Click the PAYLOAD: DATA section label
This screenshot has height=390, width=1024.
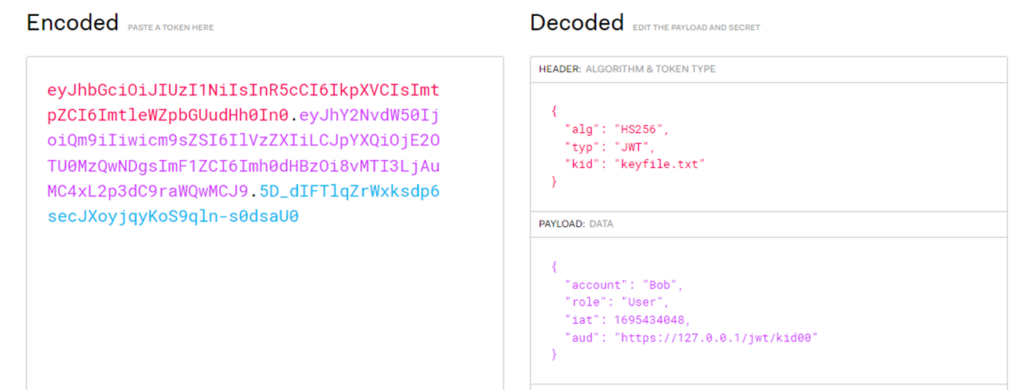coord(576,224)
